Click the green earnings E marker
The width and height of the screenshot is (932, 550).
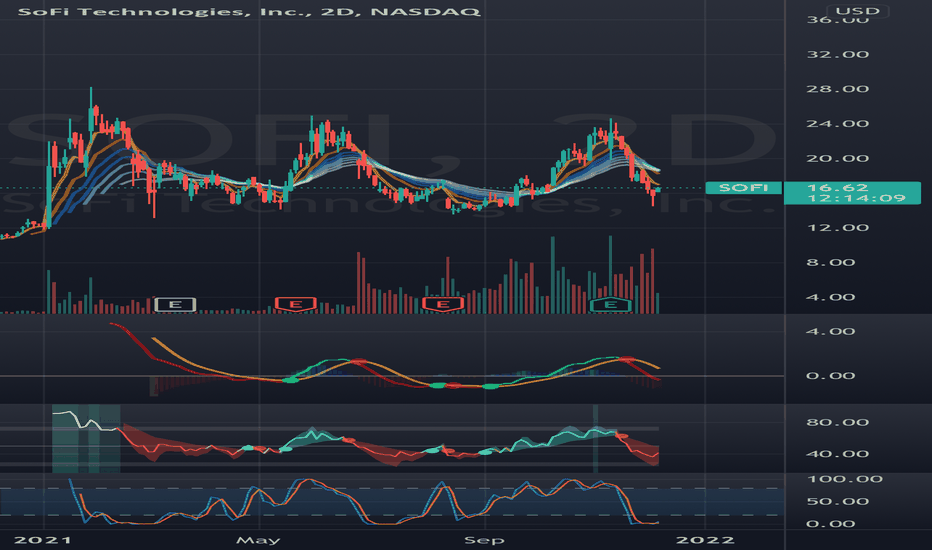click(610, 304)
